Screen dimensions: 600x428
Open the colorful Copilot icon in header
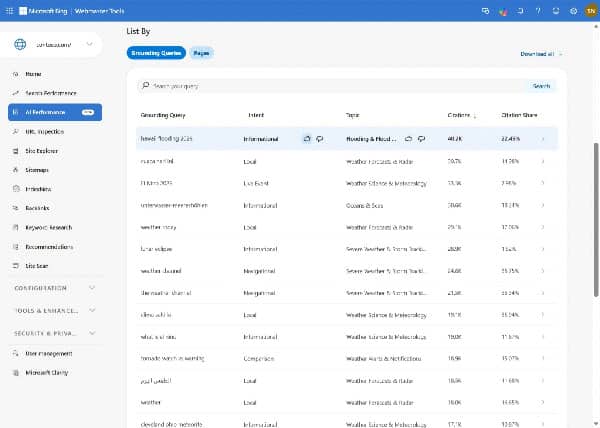[503, 11]
